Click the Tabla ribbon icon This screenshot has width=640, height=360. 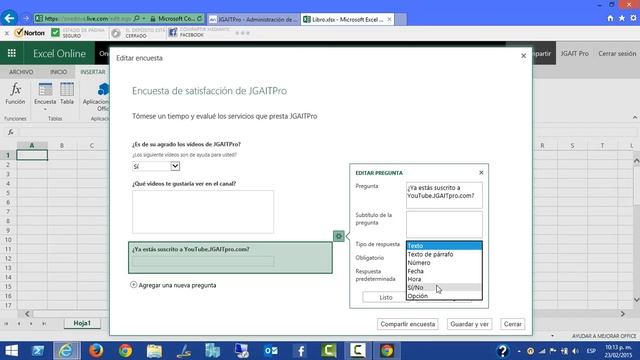click(67, 89)
